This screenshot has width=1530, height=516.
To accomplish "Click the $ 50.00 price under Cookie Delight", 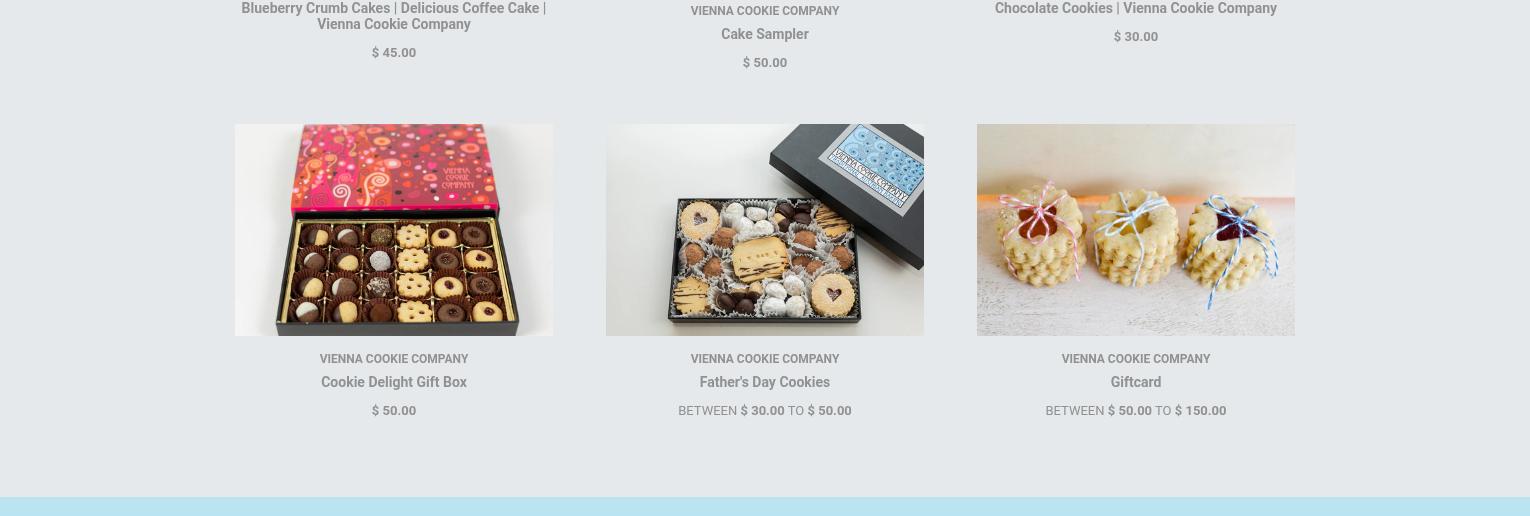I will [394, 411].
